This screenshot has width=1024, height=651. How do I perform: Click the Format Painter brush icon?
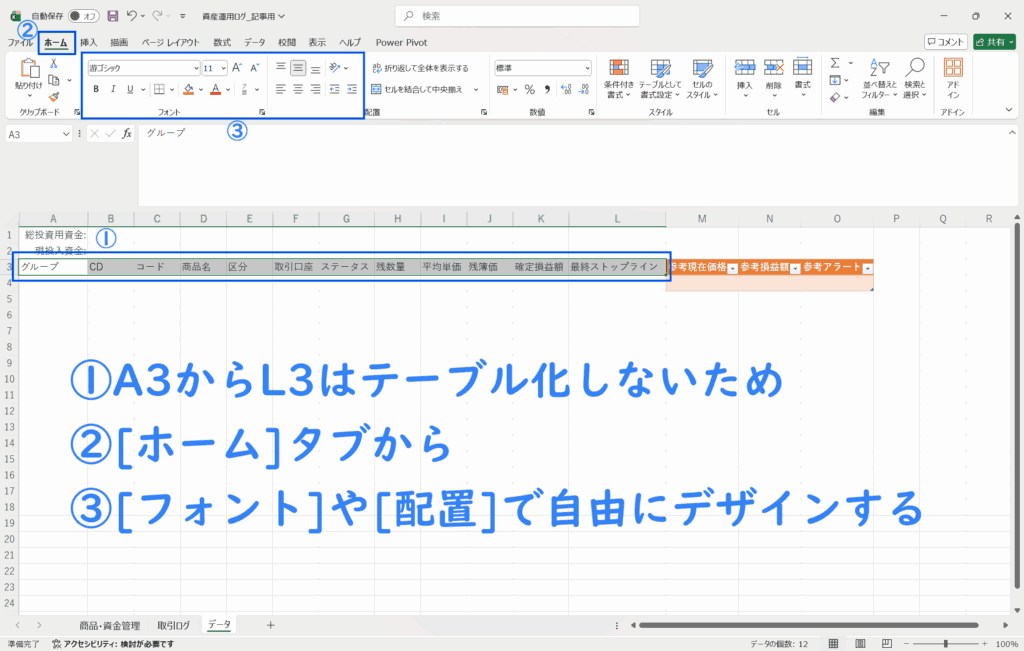click(54, 97)
